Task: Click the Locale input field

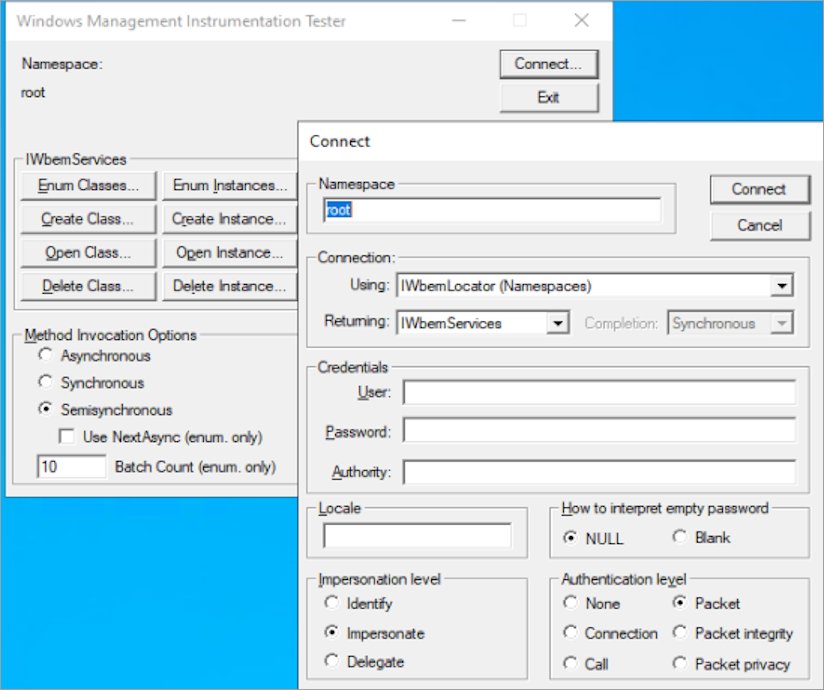Action: coord(417,536)
